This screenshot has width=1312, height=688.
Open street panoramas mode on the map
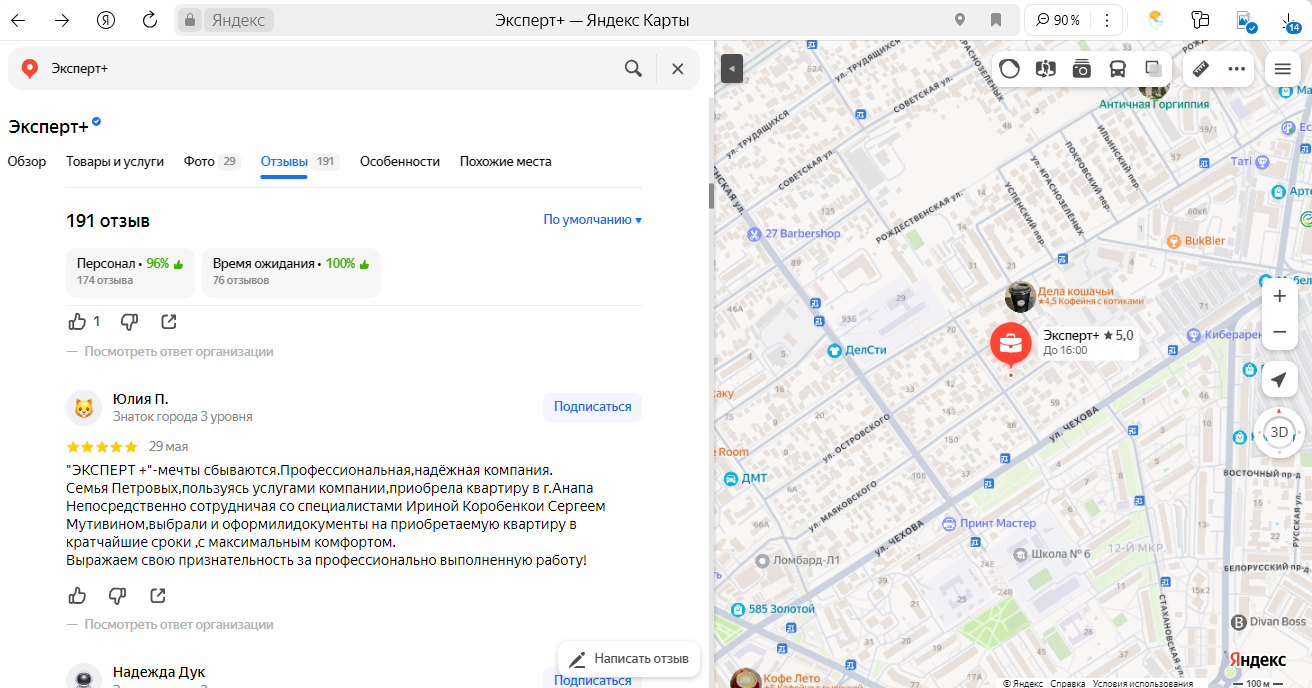(x=1046, y=69)
